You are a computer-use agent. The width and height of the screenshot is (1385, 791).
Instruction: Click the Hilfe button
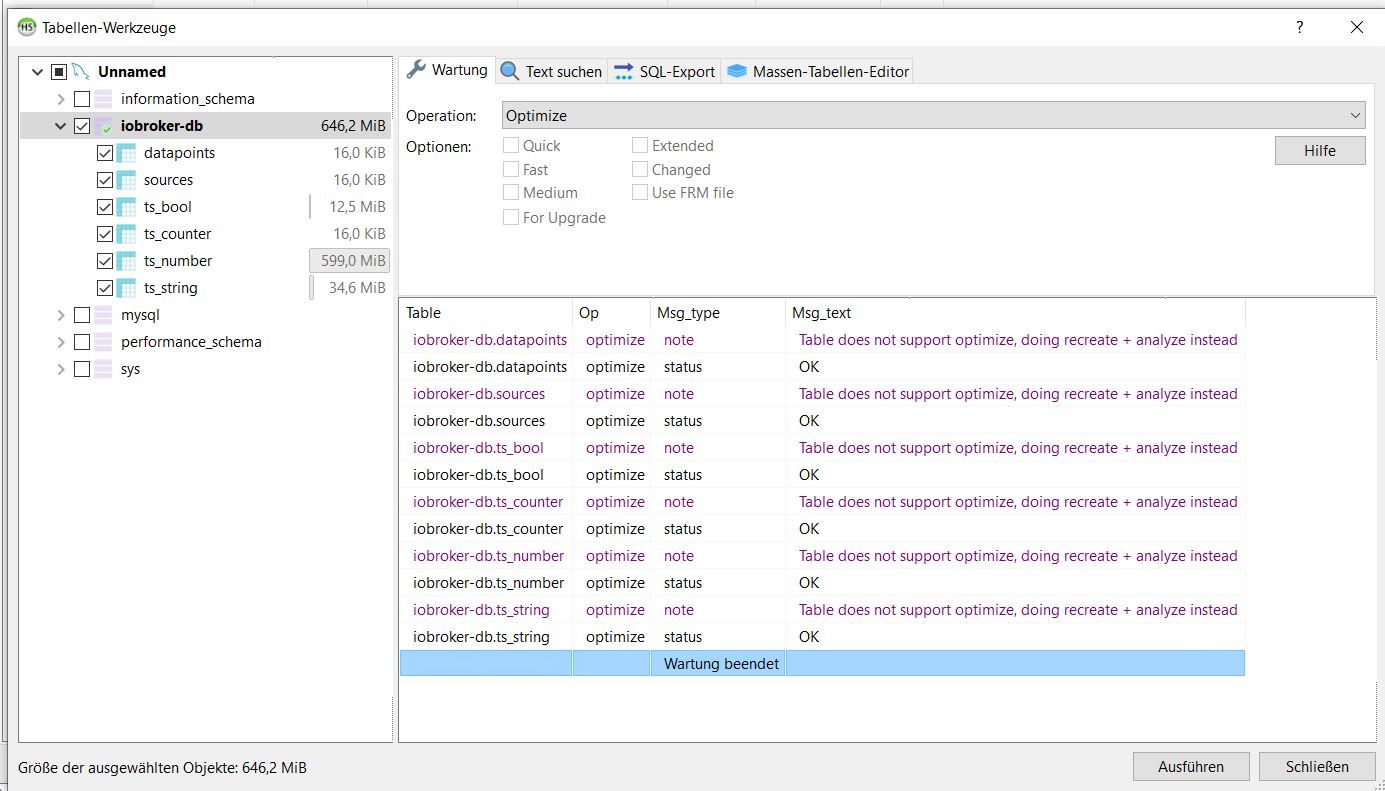click(1319, 151)
